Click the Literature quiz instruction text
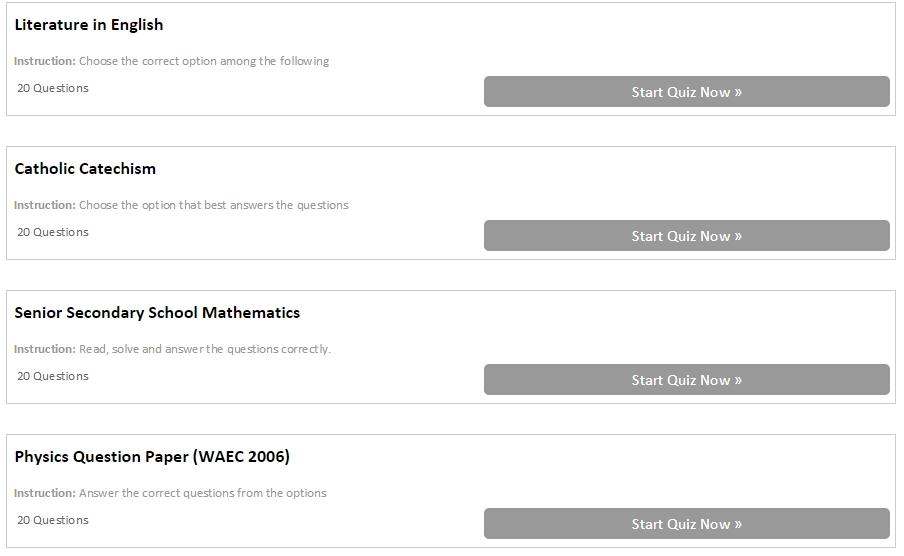904x556 pixels. [x=204, y=61]
